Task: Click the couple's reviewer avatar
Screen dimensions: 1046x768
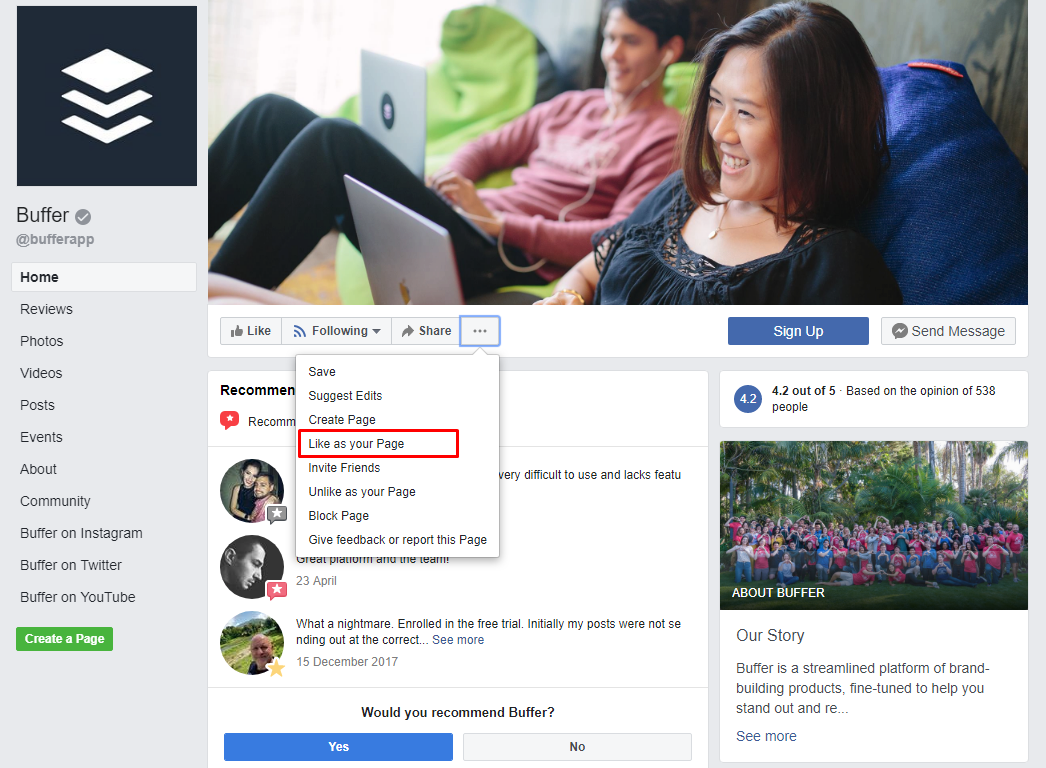Action: pyautogui.click(x=252, y=490)
